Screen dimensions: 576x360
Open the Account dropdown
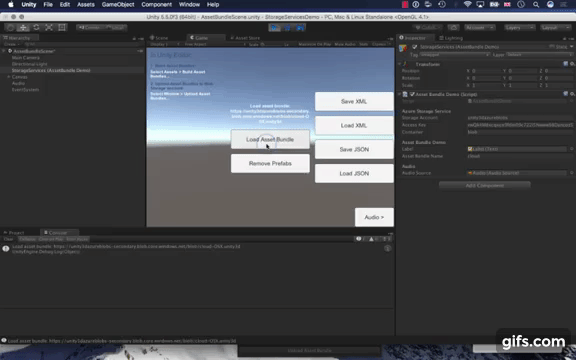point(480,28)
